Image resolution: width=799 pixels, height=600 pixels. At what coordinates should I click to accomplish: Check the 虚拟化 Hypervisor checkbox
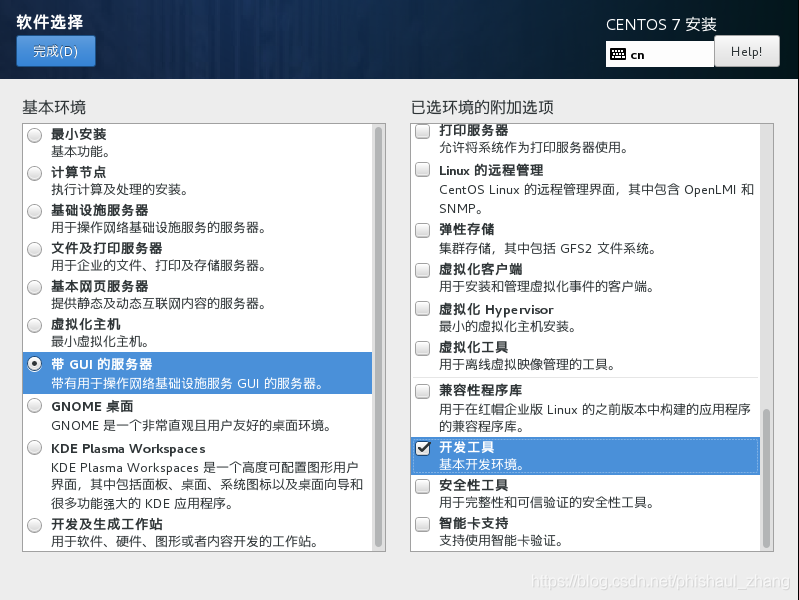422,309
